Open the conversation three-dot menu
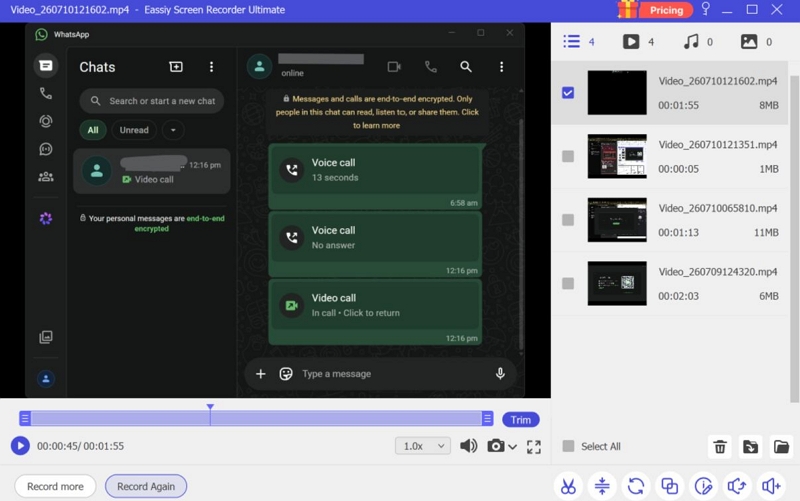The height and width of the screenshot is (501, 800). point(502,67)
